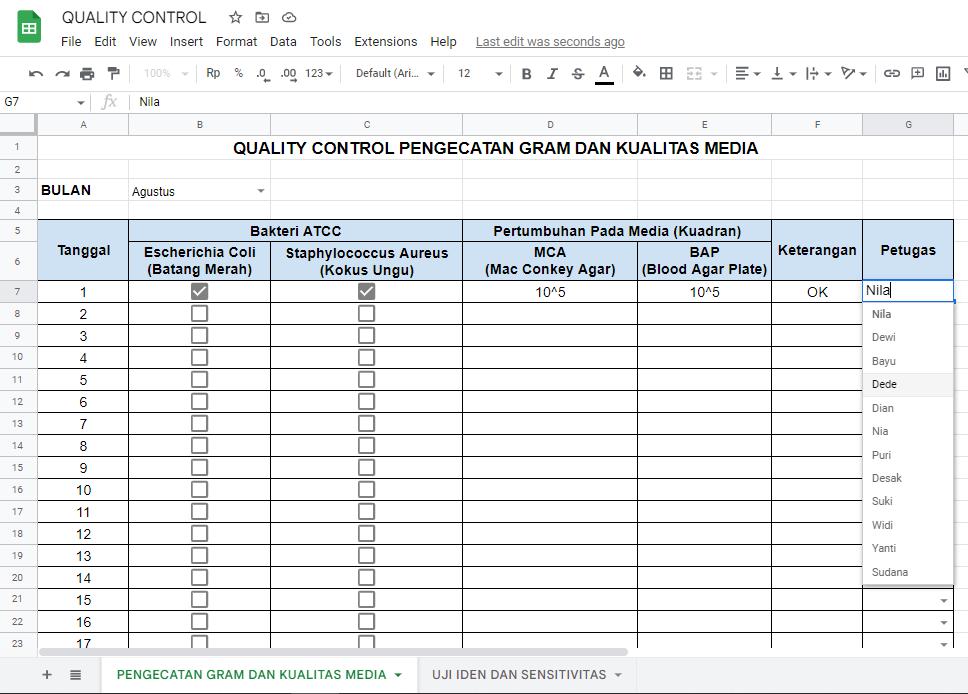This screenshot has height=694, width=968.
Task: Open the more number formats 123 dropdown
Action: [x=319, y=73]
